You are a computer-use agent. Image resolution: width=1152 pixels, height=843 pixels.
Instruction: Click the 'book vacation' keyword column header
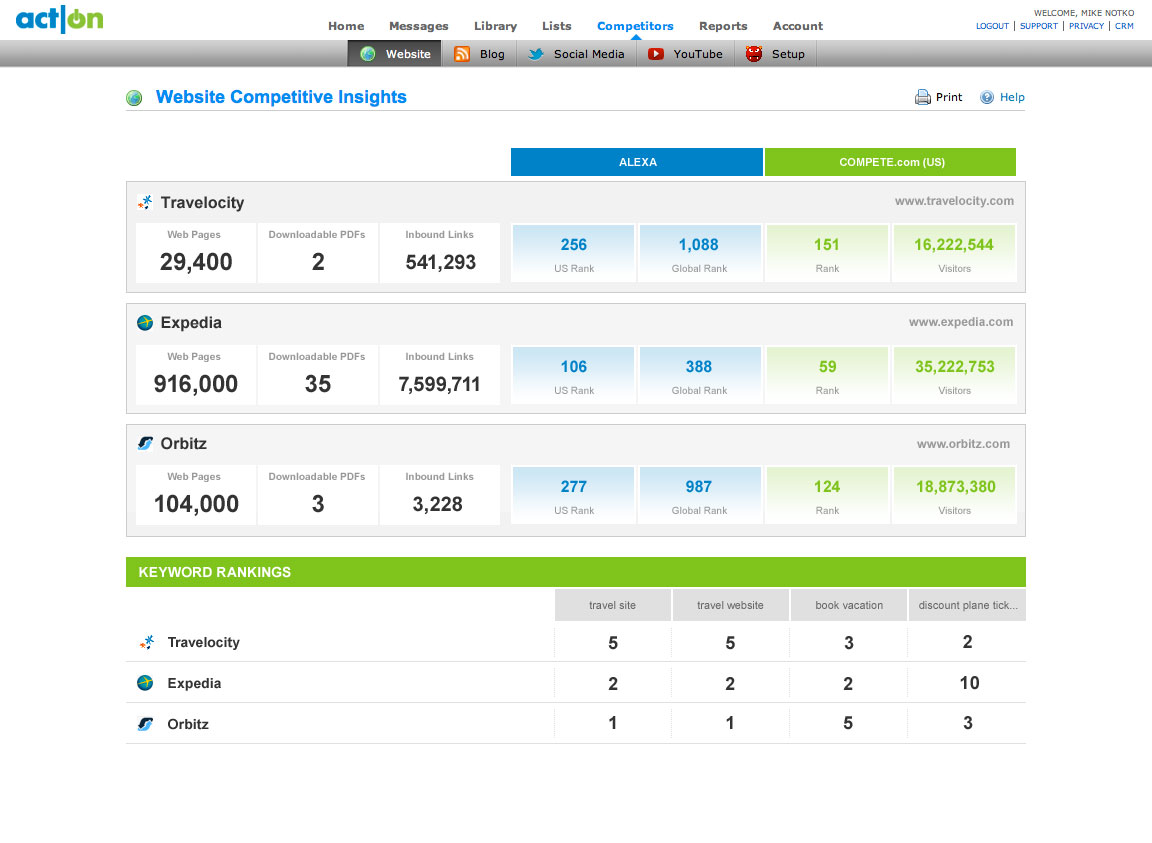pyautogui.click(x=849, y=605)
